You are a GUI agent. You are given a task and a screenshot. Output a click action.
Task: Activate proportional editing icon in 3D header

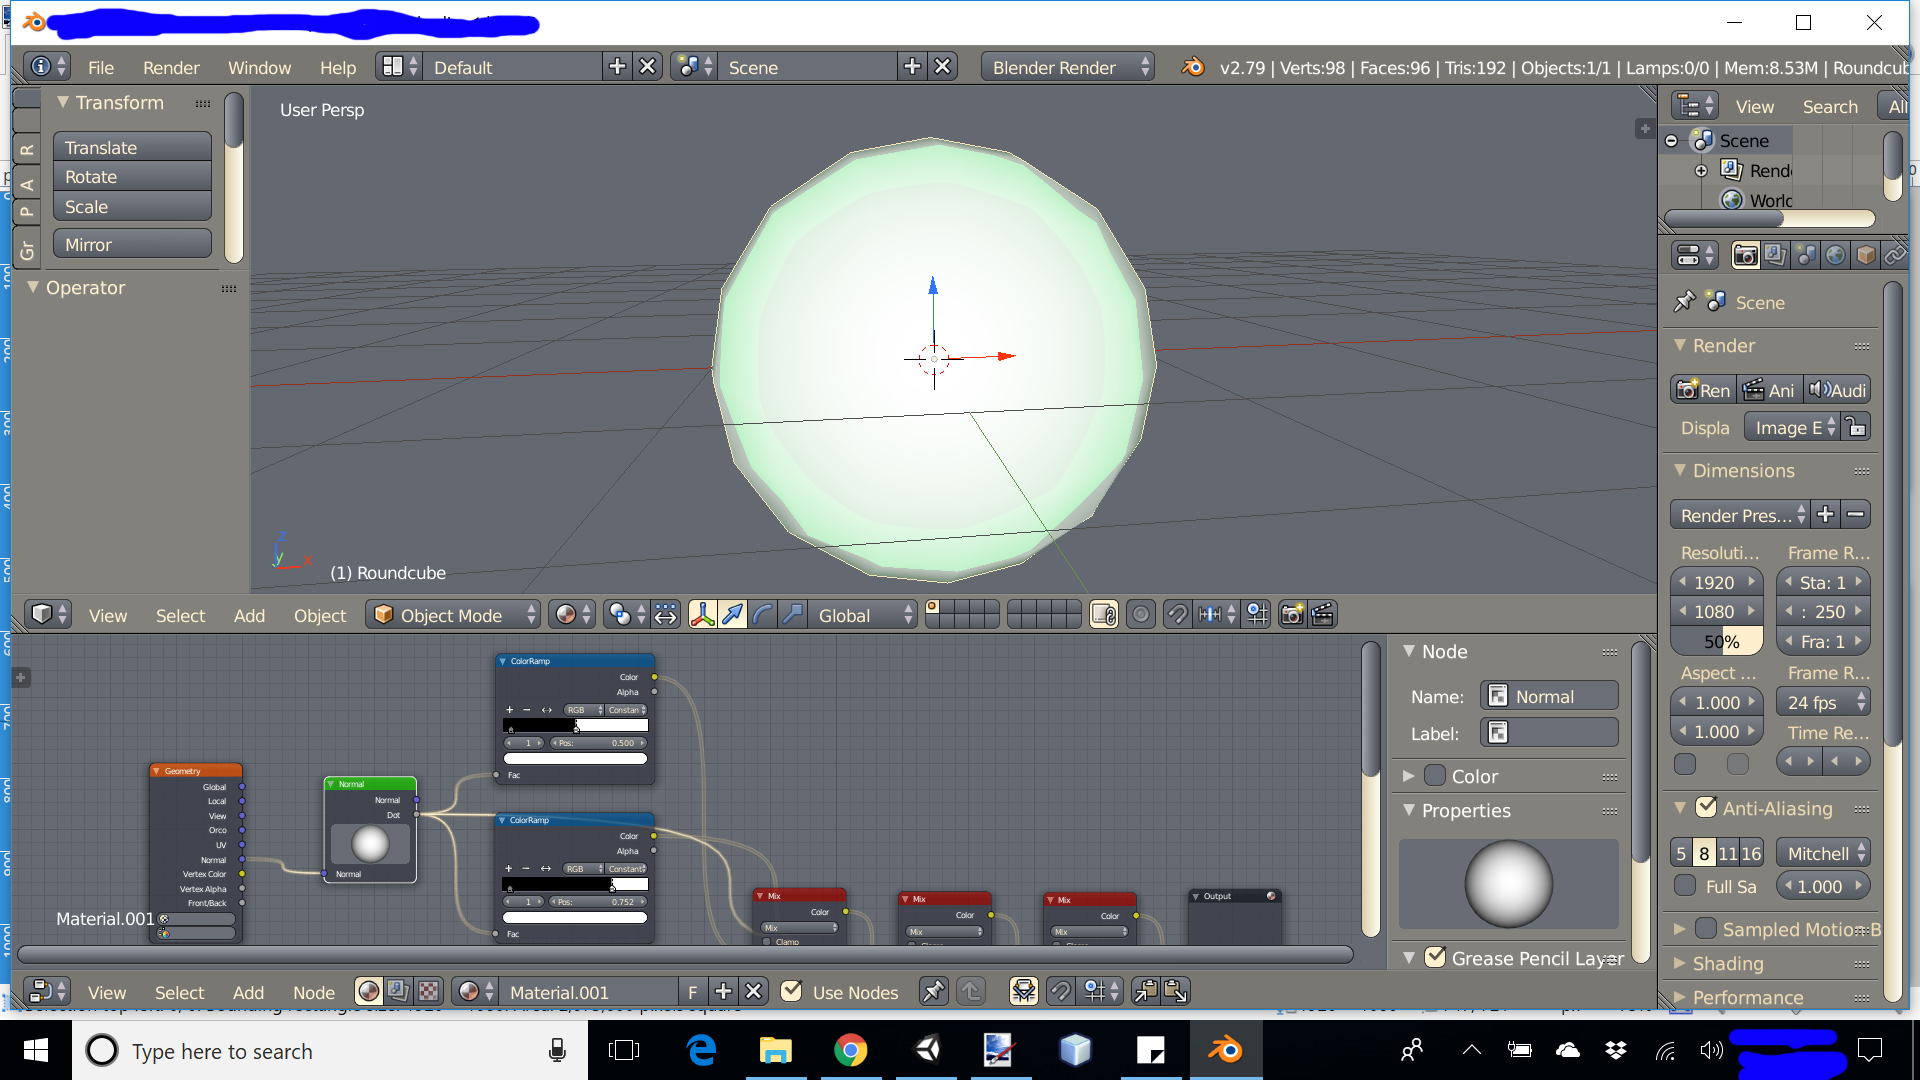(x=1141, y=614)
